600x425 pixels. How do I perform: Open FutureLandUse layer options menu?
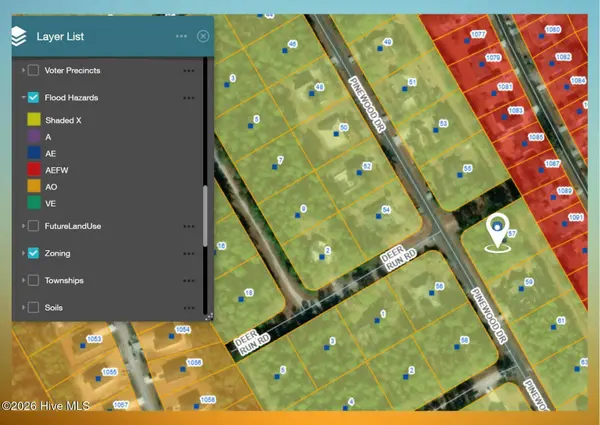pyautogui.click(x=188, y=227)
